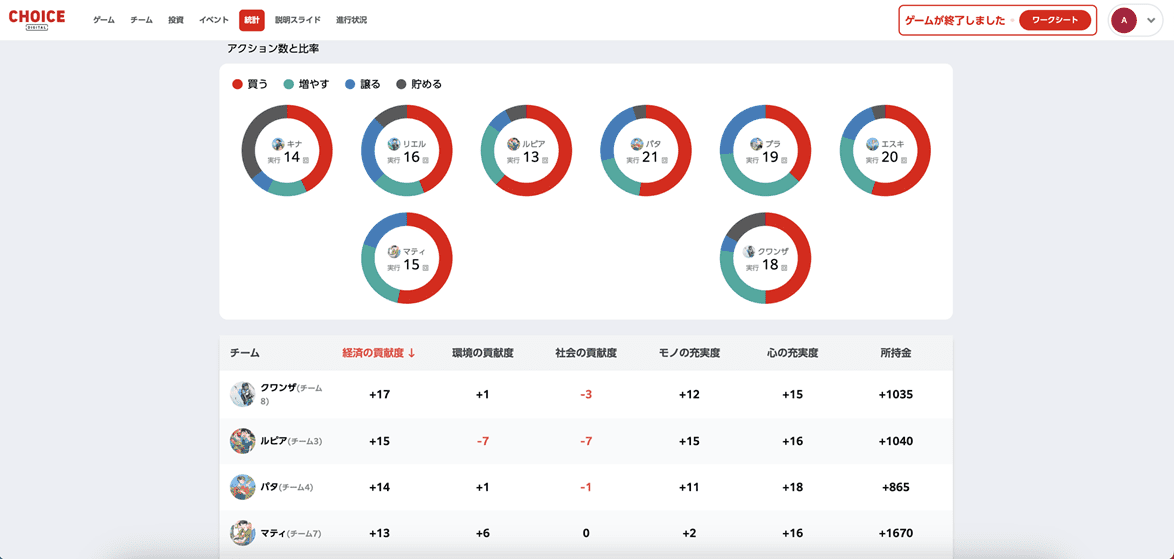Switch to the 進行状況 tab

pyautogui.click(x=351, y=20)
